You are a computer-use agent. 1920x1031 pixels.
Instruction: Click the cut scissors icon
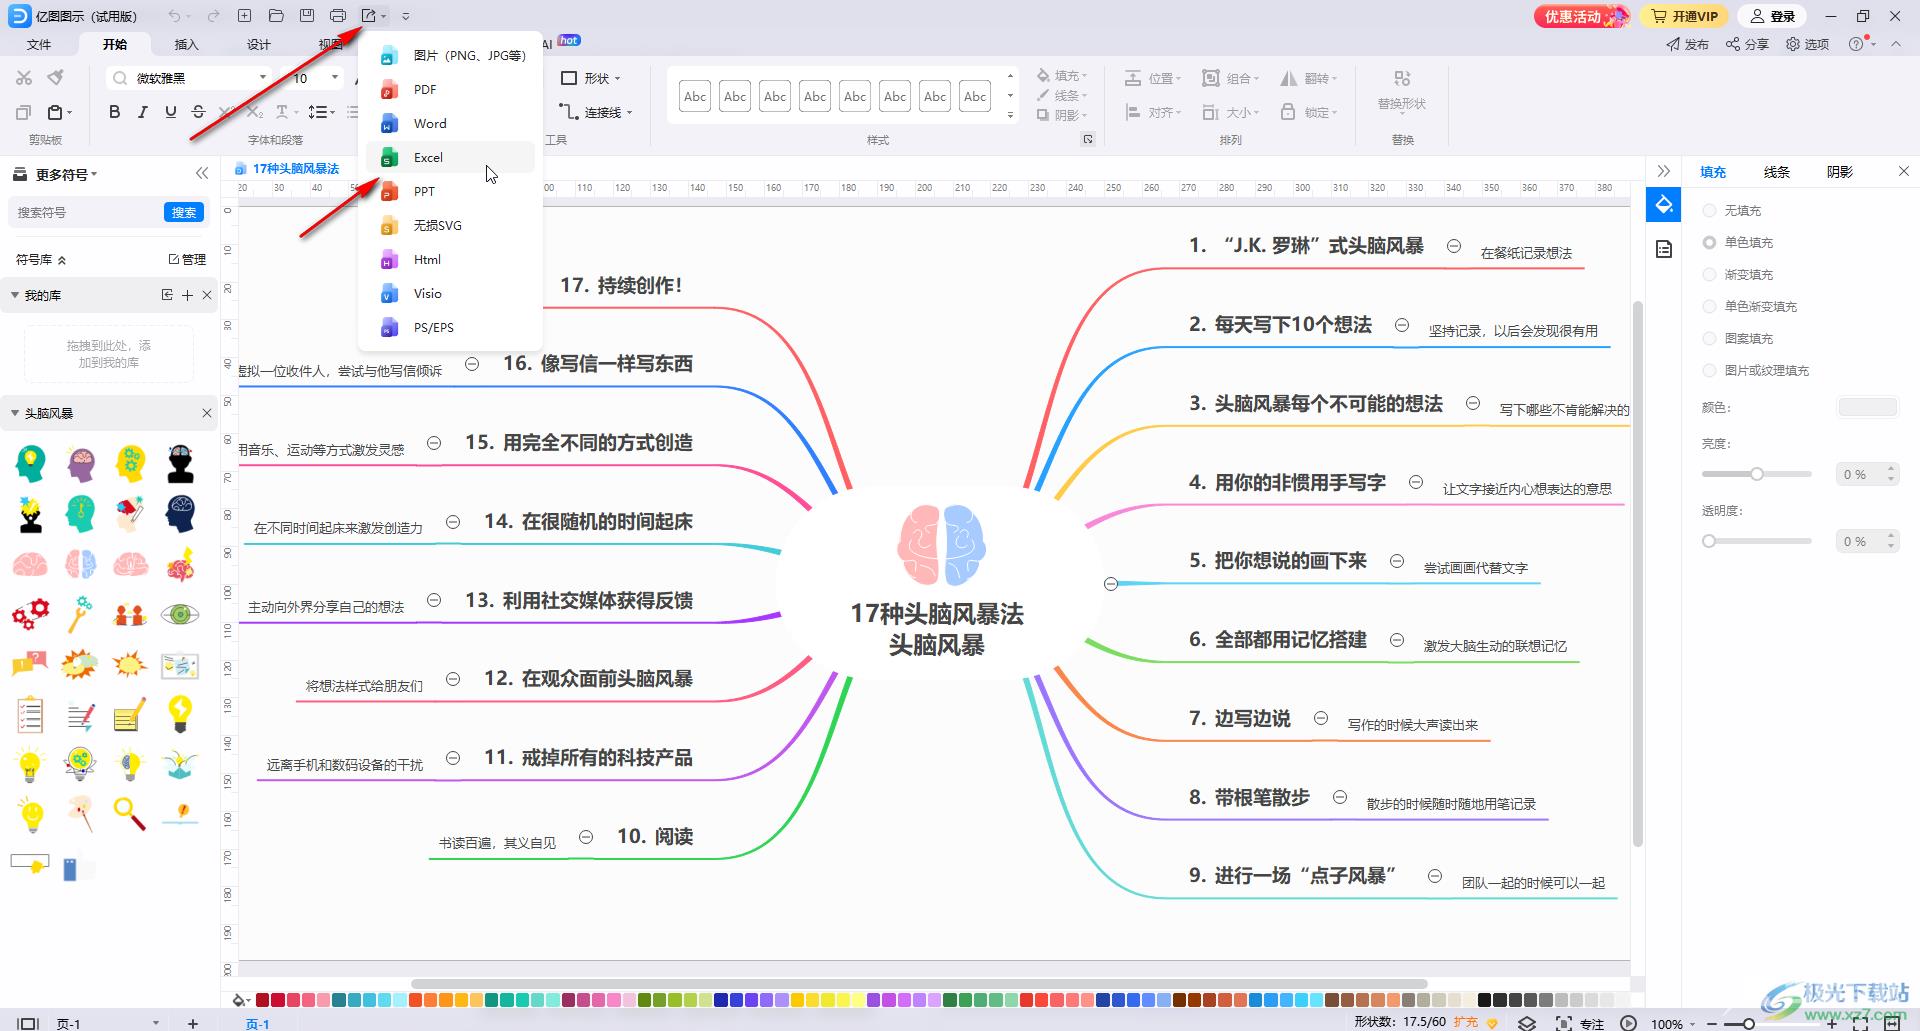click(24, 78)
